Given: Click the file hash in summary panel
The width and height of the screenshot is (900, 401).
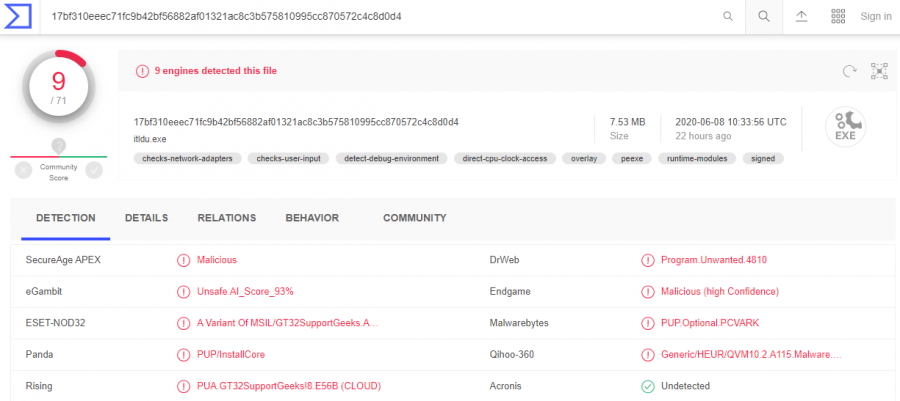Looking at the screenshot, I should (x=296, y=122).
